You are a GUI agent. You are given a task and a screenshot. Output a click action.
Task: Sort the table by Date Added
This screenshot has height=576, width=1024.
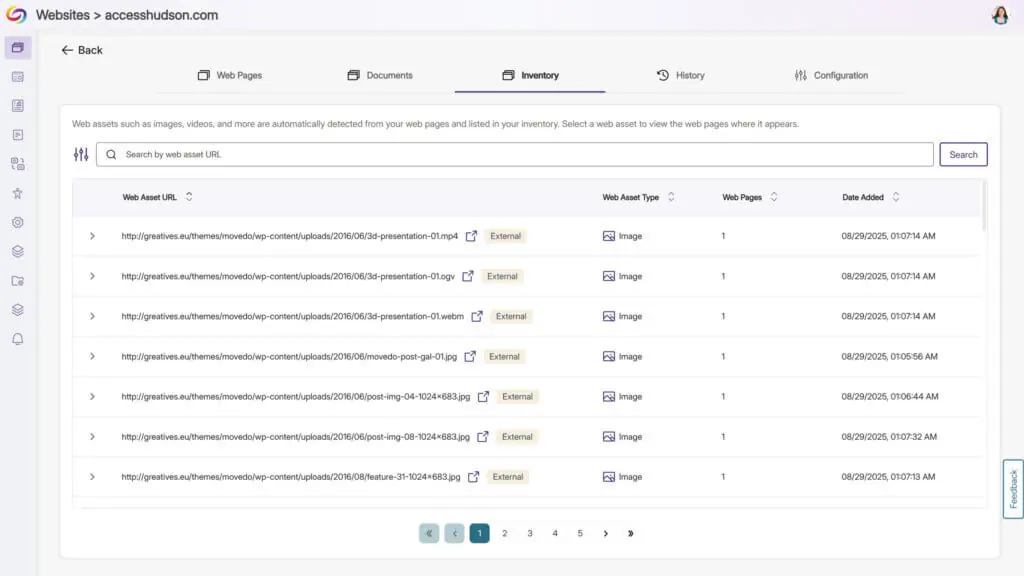895,197
